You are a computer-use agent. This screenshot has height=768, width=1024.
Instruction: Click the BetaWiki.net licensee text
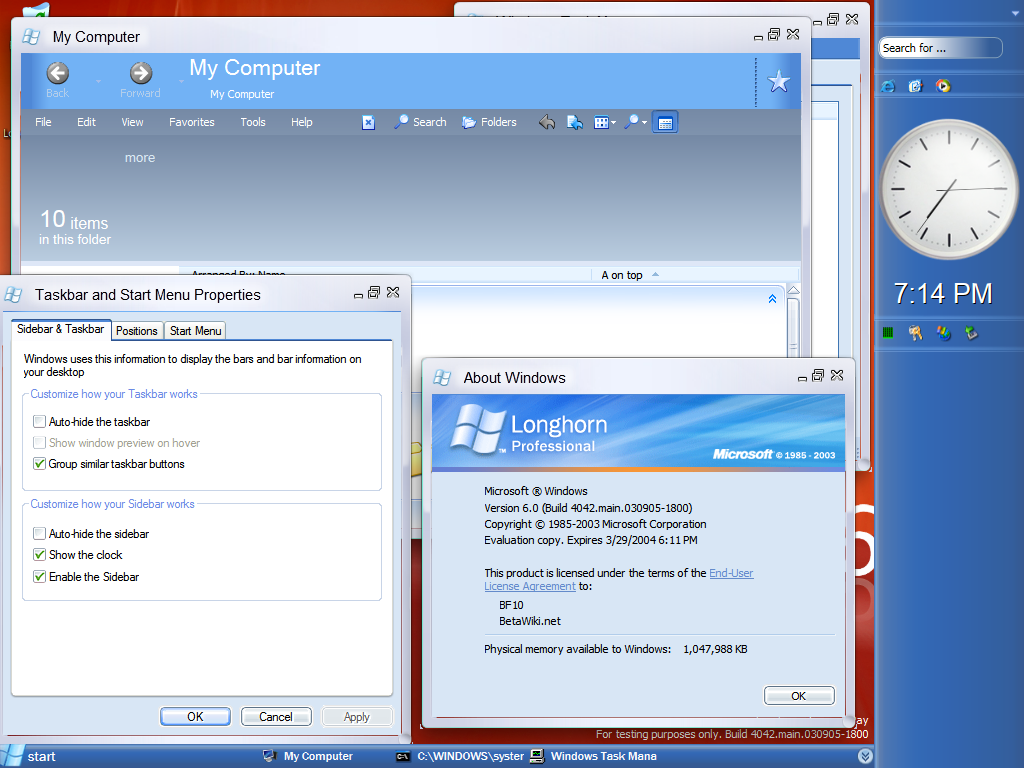click(530, 621)
